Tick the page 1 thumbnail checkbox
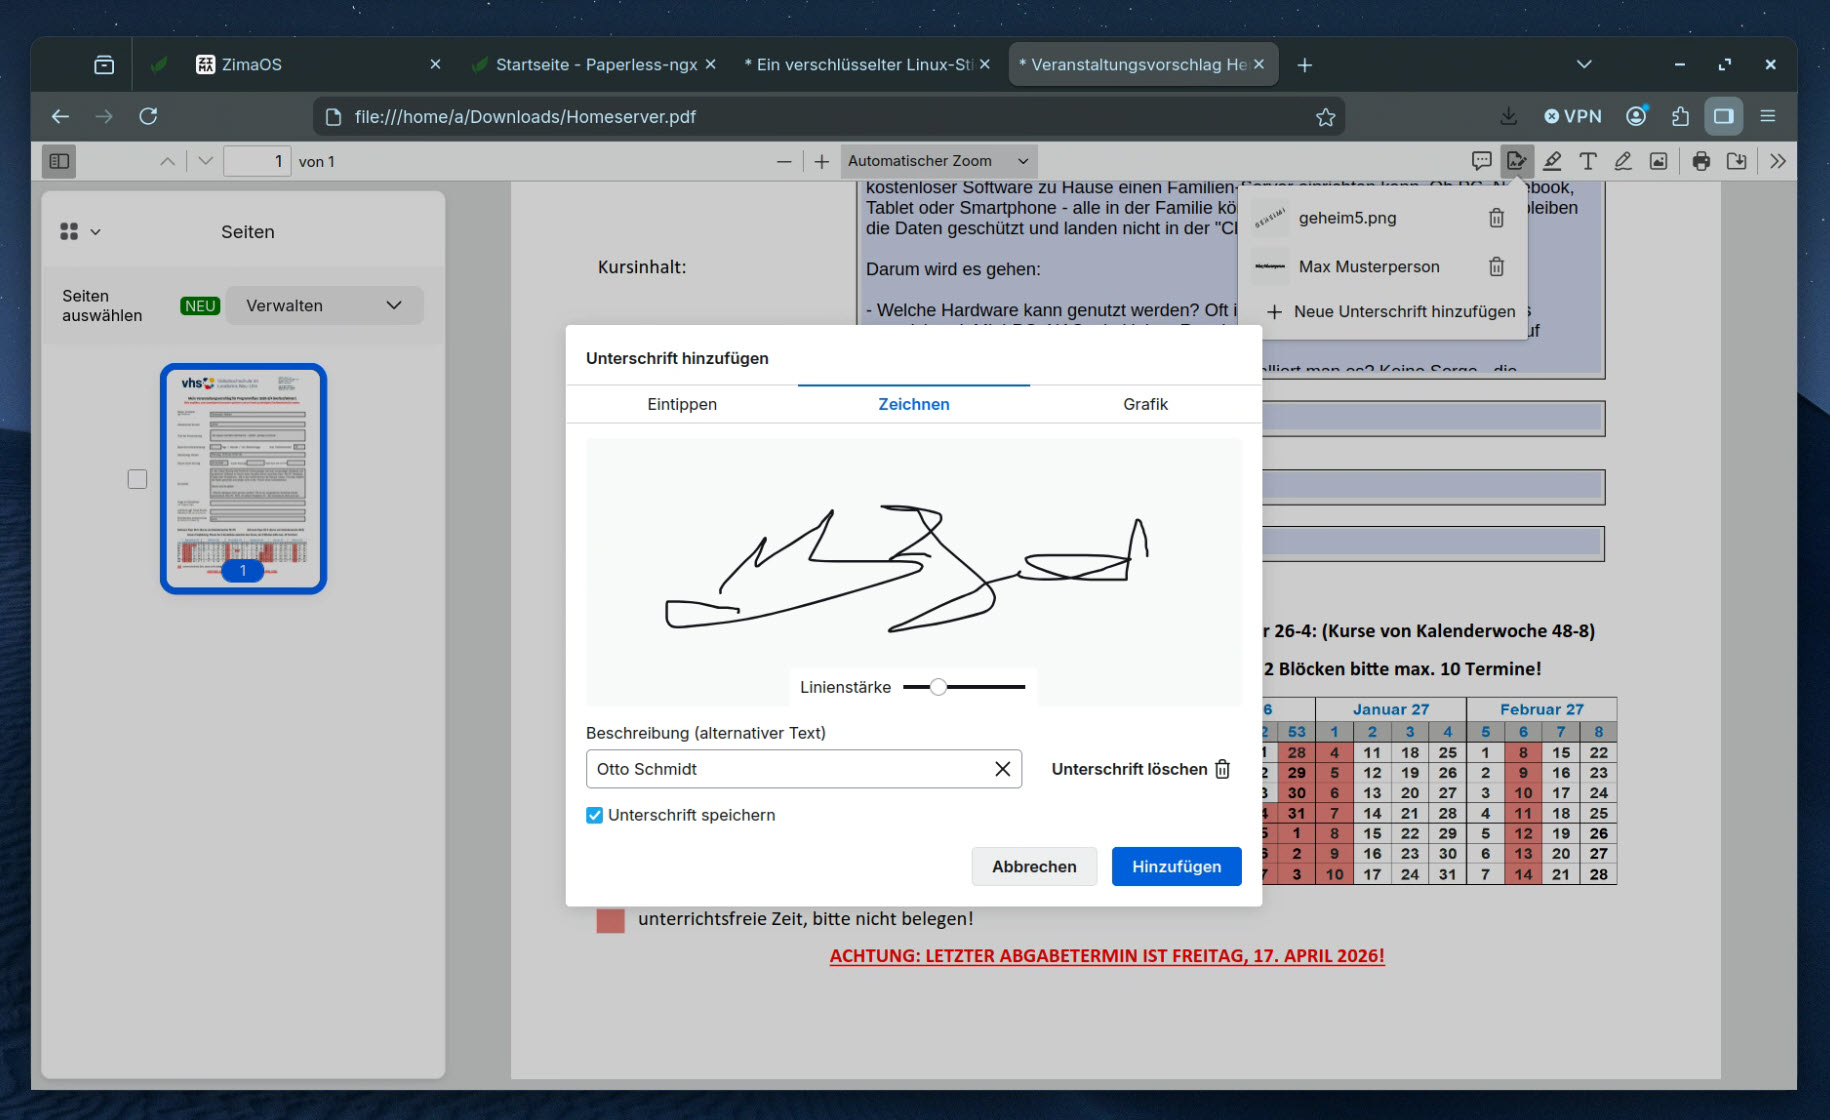The image size is (1830, 1120). (137, 479)
